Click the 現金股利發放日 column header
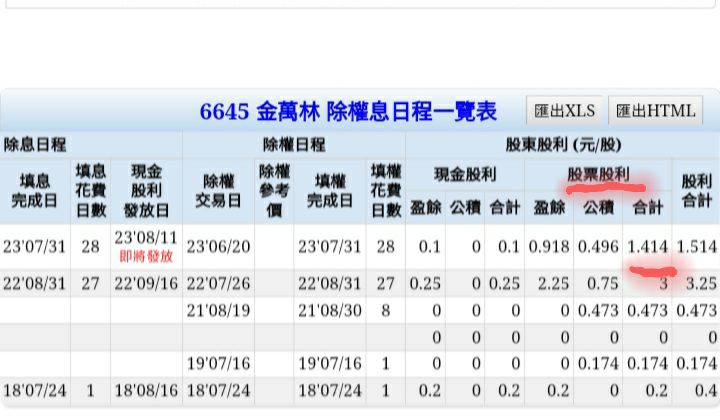Image resolution: width=720 pixels, height=420 pixels. [x=146, y=191]
